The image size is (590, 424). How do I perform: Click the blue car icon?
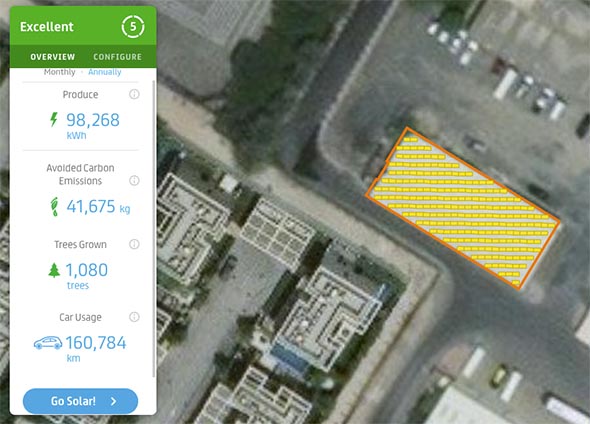coord(48,343)
